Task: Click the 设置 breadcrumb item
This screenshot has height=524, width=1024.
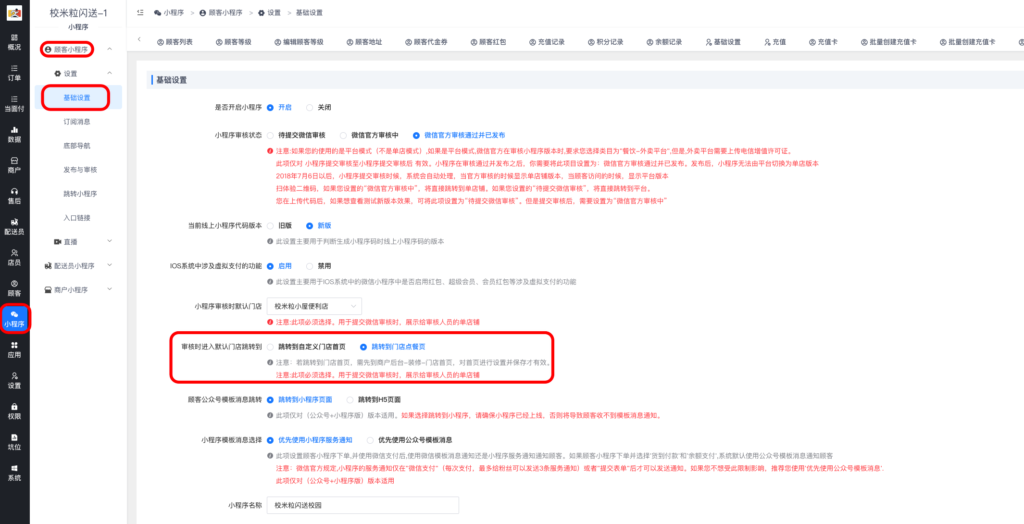Action: pyautogui.click(x=270, y=13)
